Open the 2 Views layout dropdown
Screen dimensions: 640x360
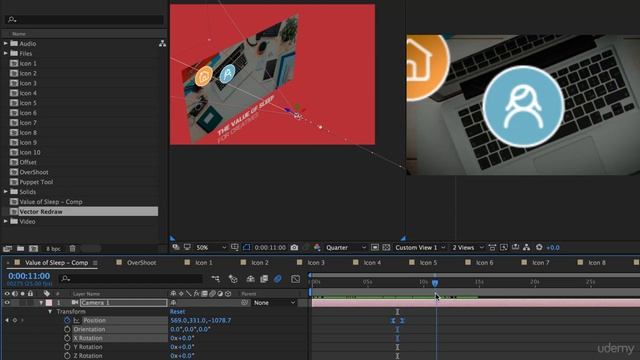coord(467,247)
